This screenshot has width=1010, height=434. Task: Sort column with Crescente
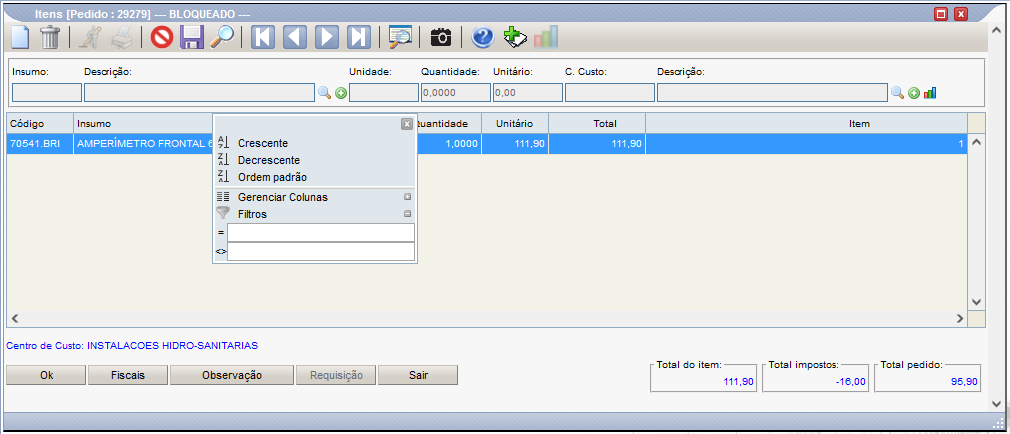tap(263, 143)
